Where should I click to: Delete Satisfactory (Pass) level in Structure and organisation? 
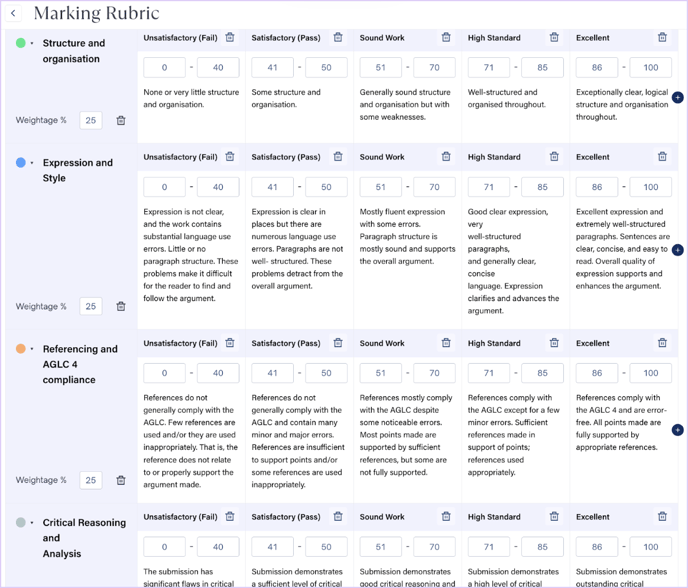click(x=338, y=38)
